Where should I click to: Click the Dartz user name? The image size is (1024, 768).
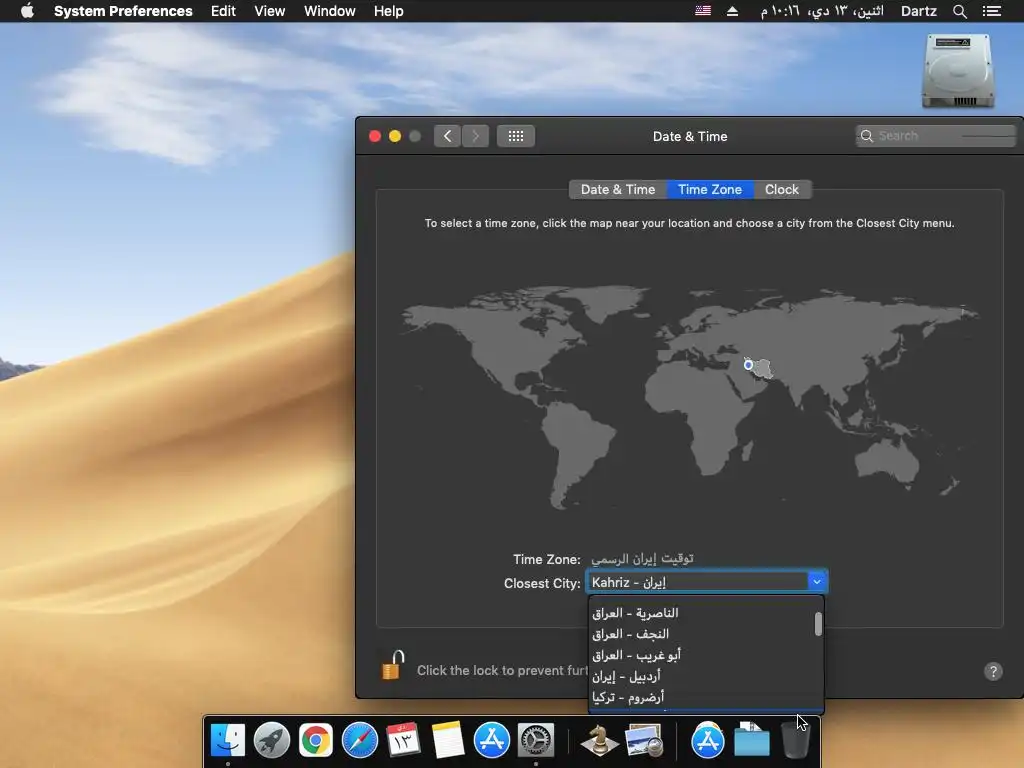click(918, 11)
